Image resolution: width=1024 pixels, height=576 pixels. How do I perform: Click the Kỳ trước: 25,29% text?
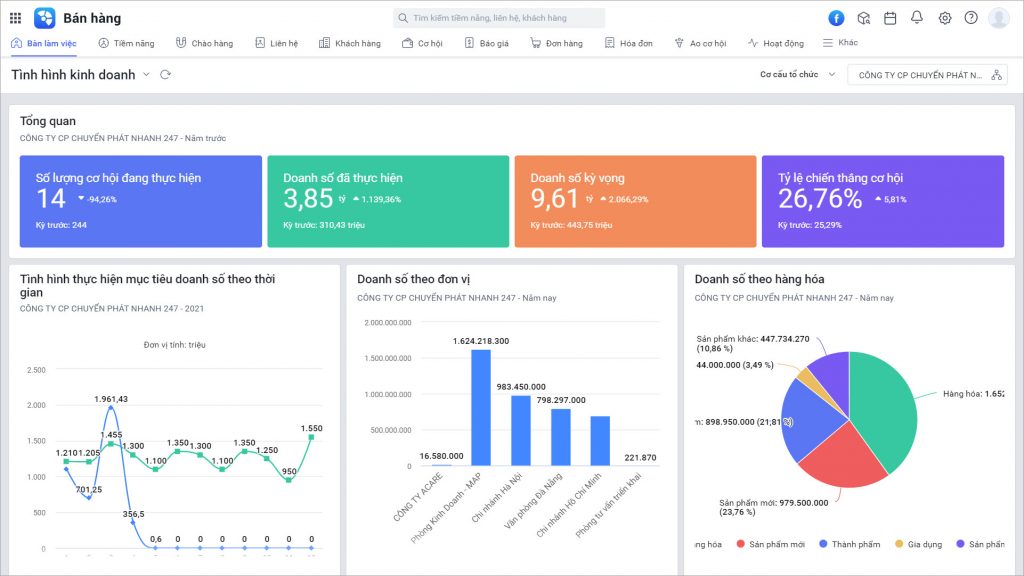pos(810,225)
